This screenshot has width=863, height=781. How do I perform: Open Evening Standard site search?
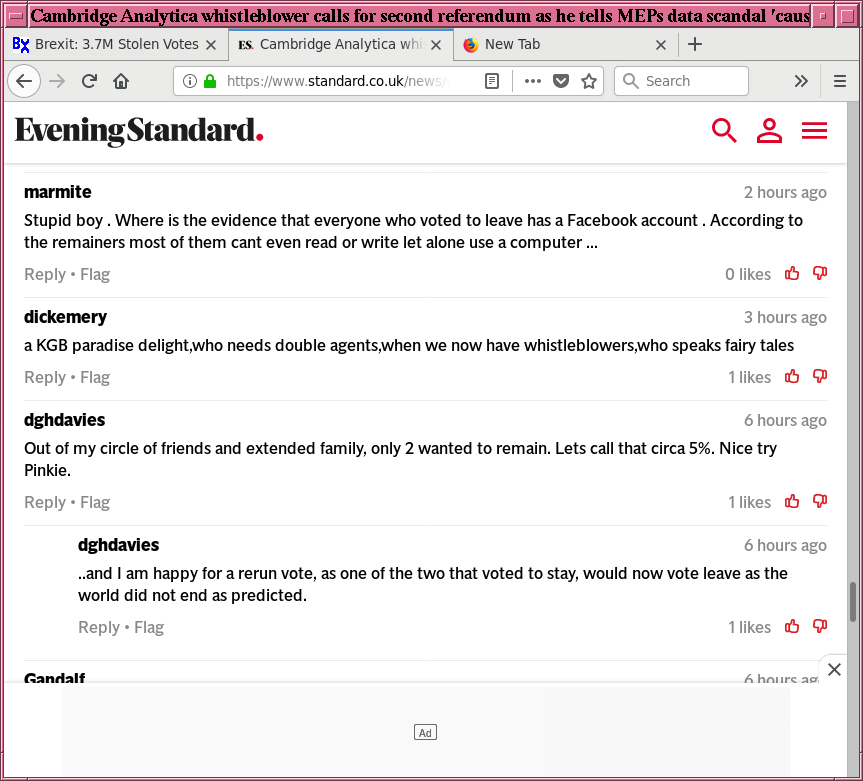coord(724,130)
